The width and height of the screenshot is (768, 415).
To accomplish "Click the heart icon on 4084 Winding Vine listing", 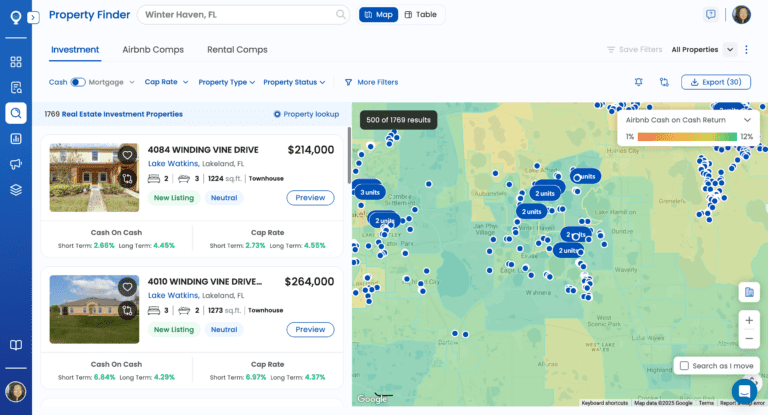I will 127,155.
